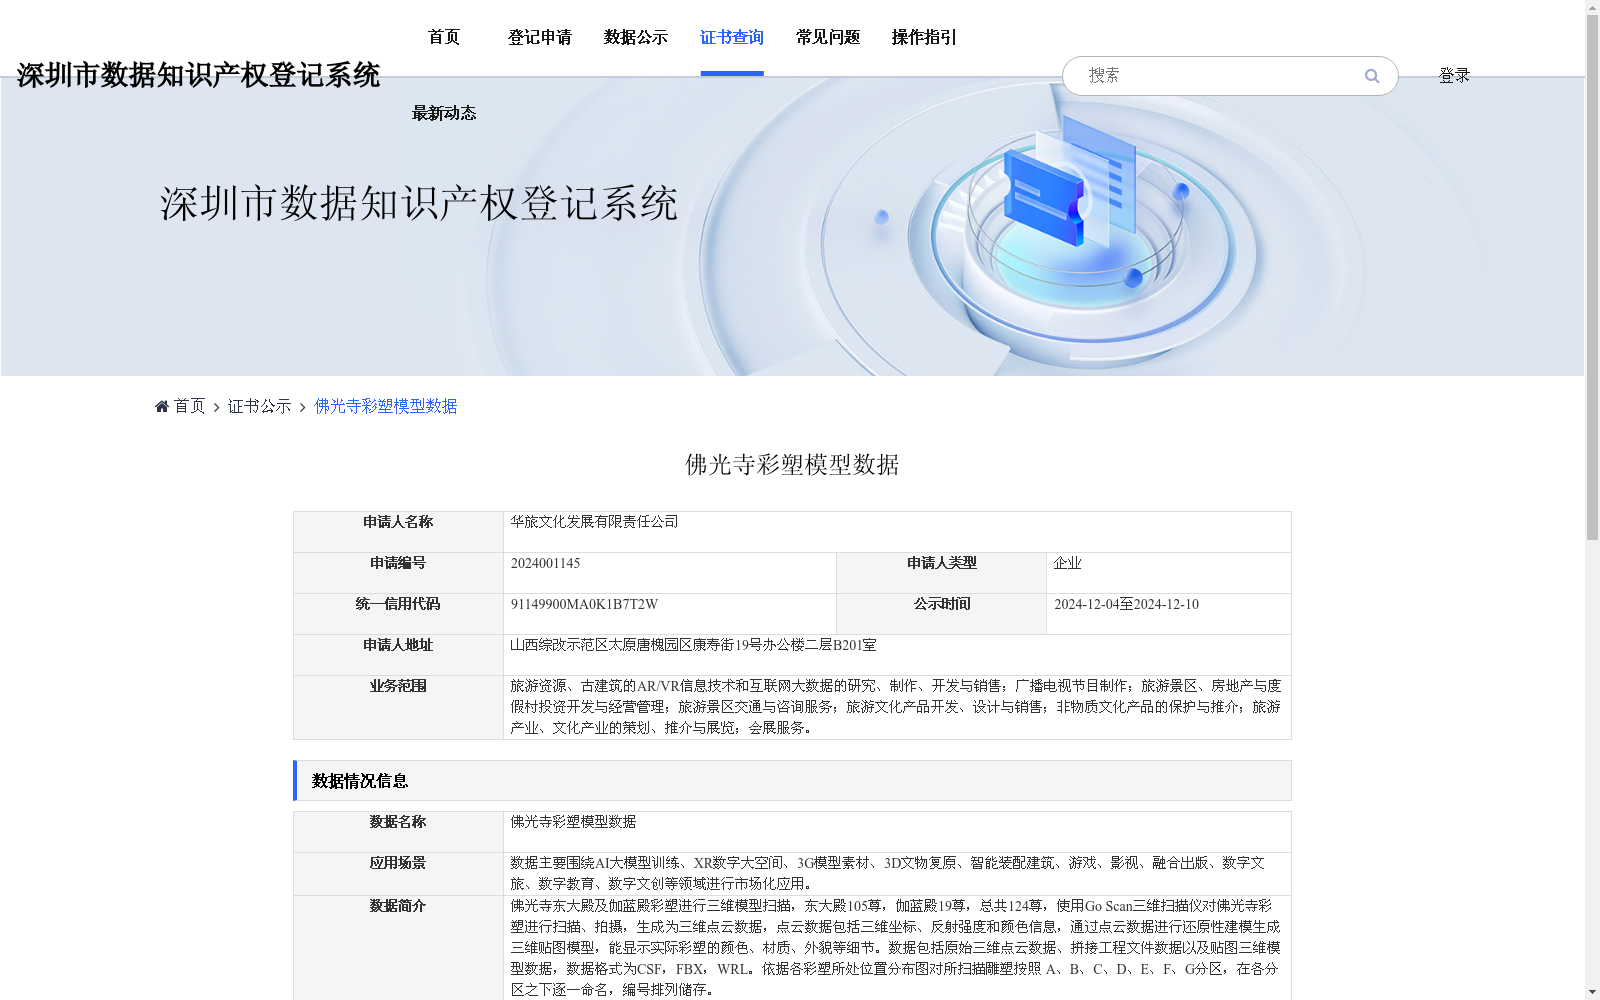This screenshot has width=1600, height=1000.
Task: Click credit code 91149900MA0K1B7T2W
Action: pos(584,604)
